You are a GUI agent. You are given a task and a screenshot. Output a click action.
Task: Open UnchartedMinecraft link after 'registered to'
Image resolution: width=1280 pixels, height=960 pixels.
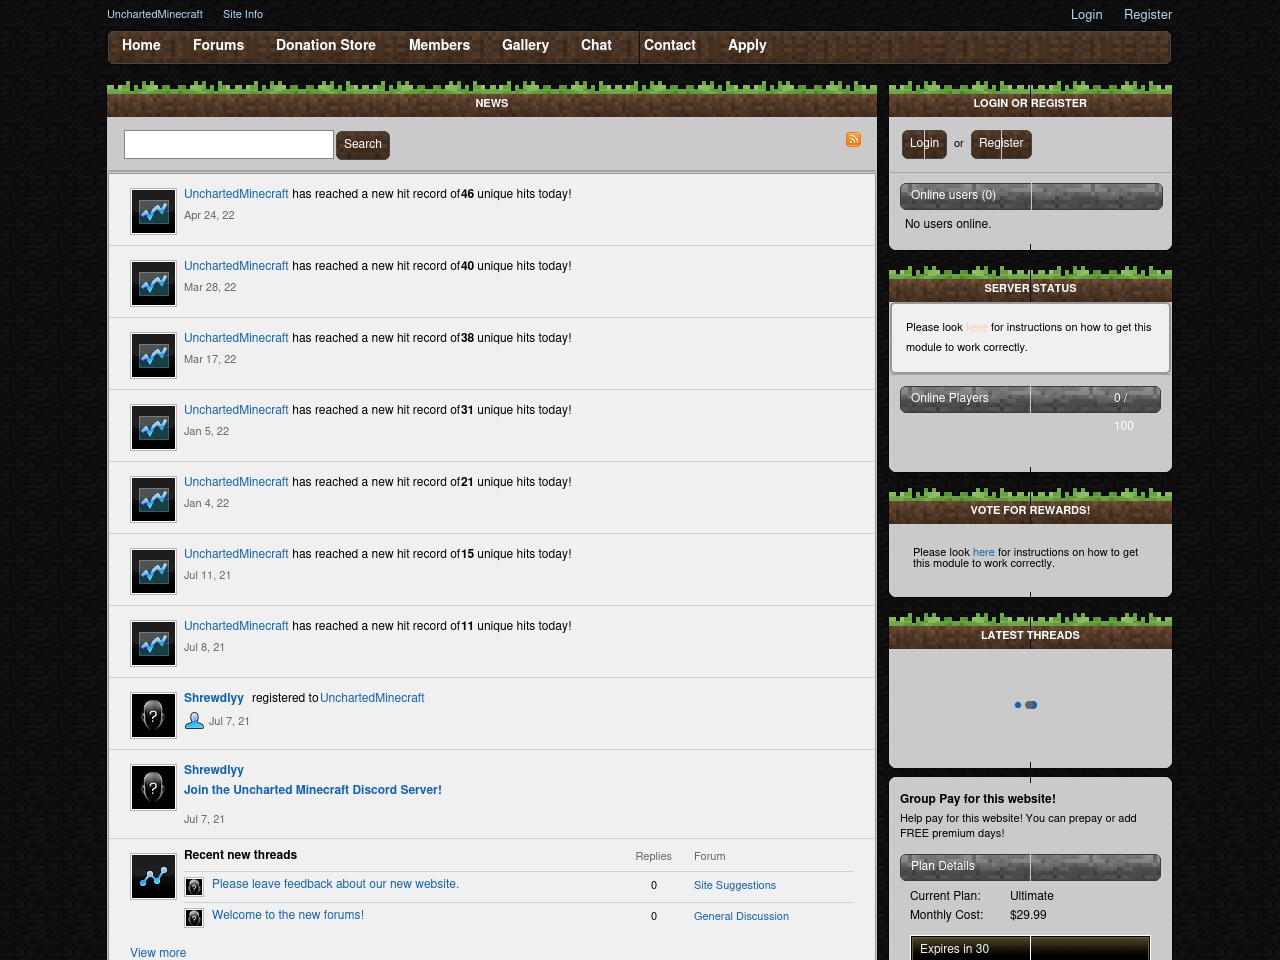tap(372, 698)
